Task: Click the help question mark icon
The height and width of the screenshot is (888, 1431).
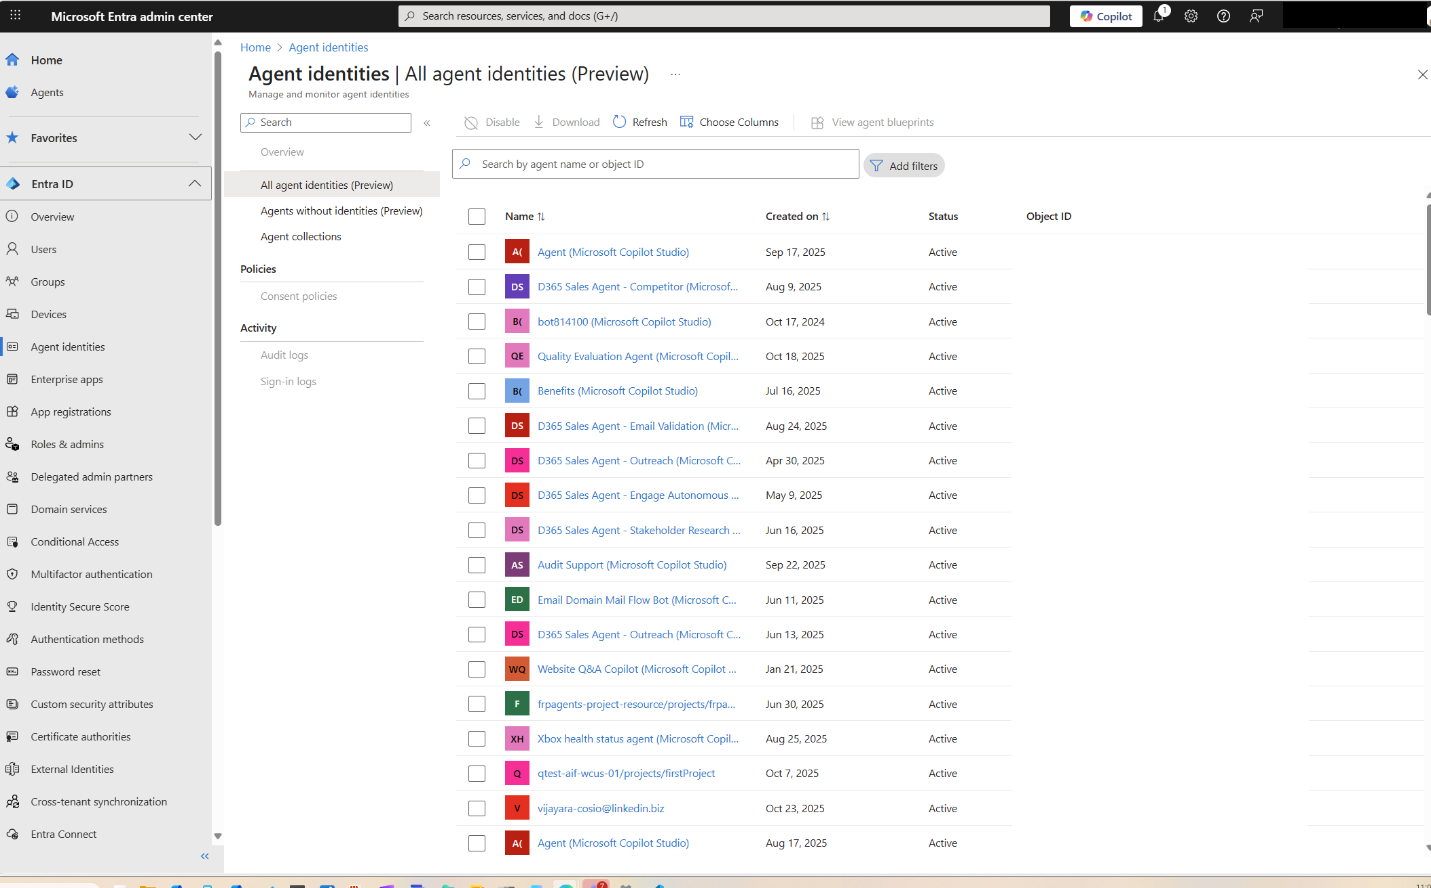Action: 1223,16
